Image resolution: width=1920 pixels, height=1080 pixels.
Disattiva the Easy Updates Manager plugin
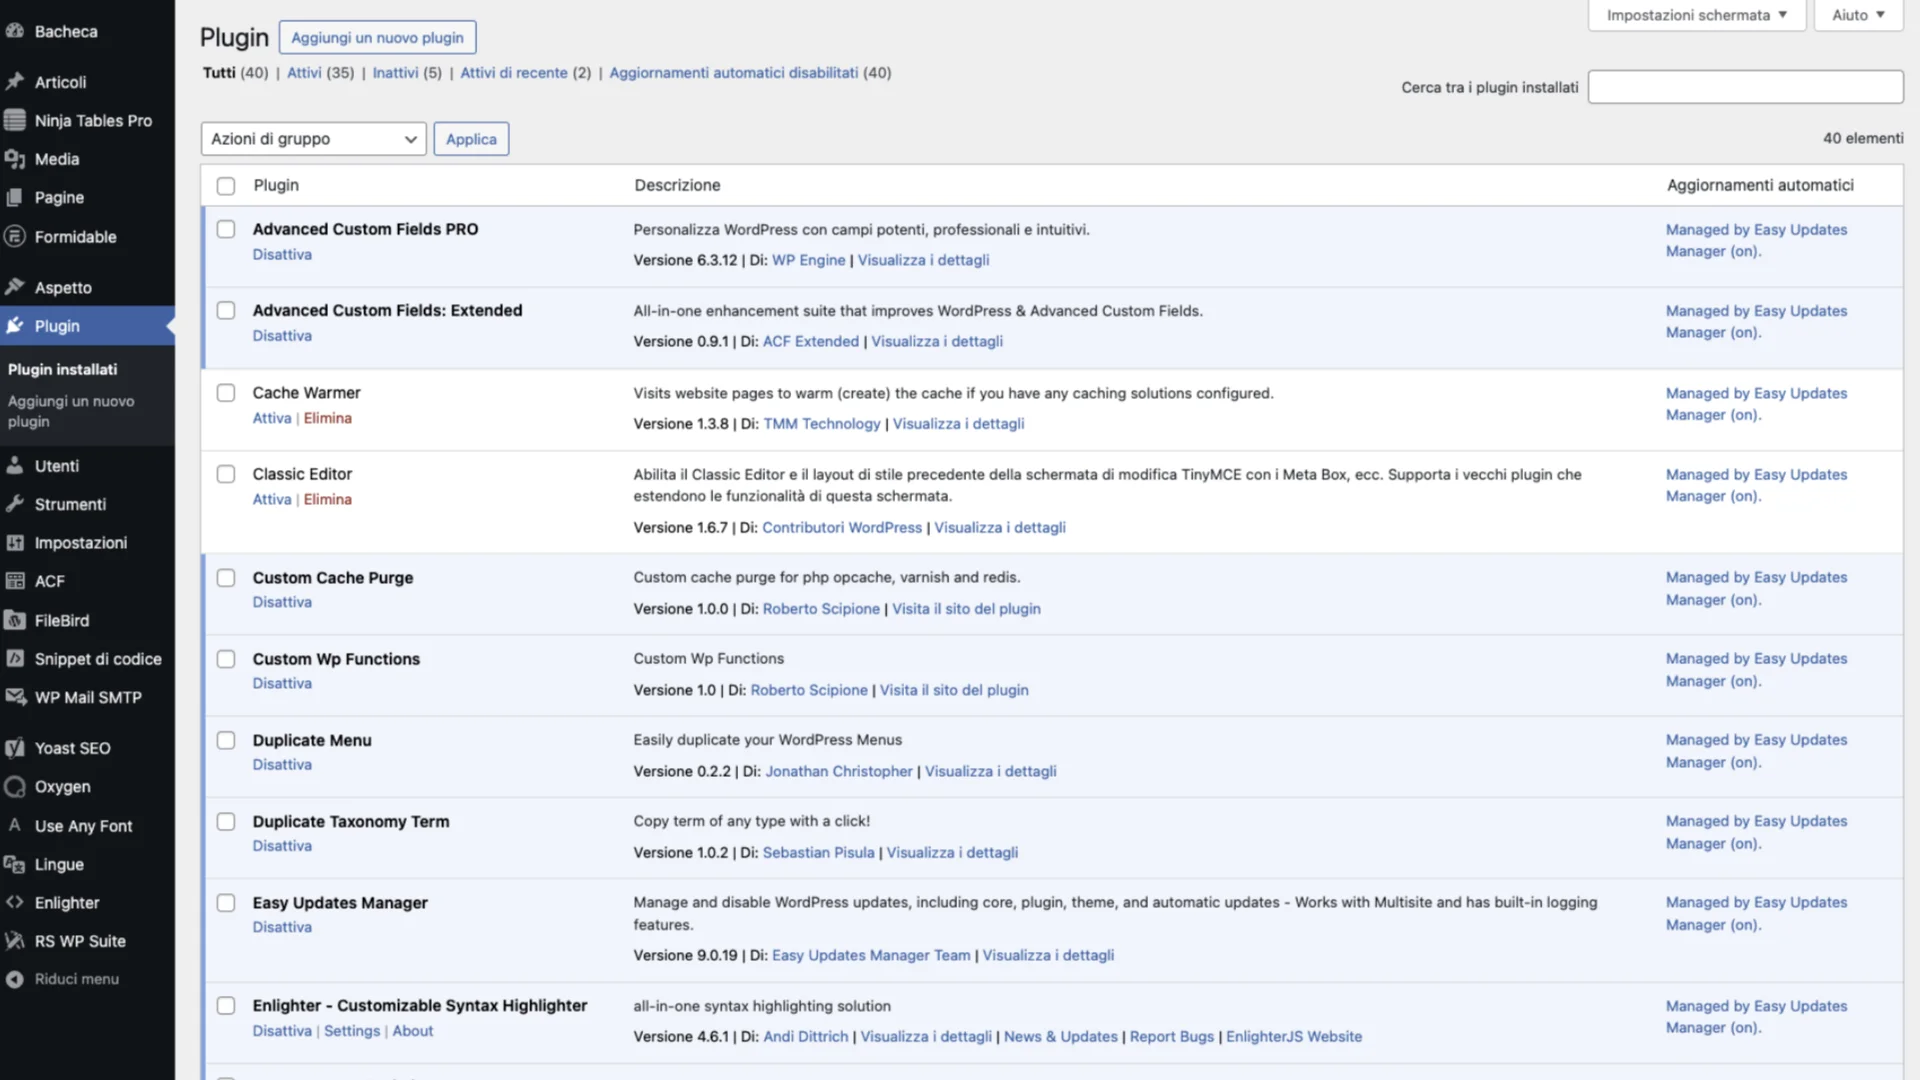(x=282, y=927)
